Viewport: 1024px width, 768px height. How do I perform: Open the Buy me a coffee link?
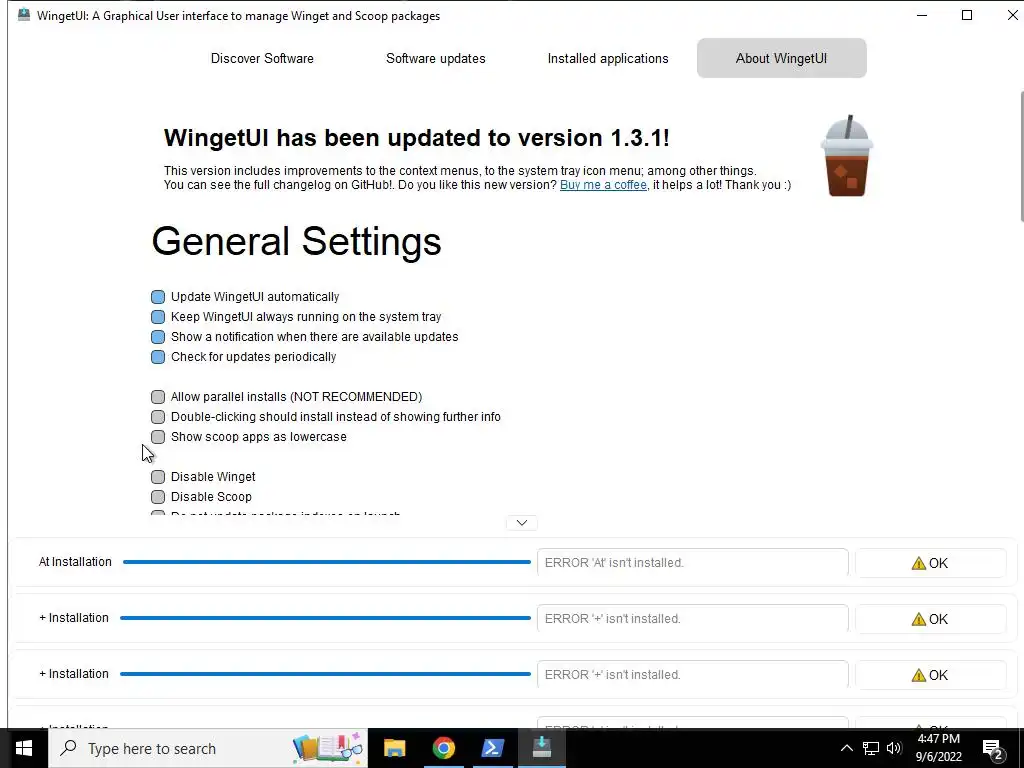click(603, 185)
